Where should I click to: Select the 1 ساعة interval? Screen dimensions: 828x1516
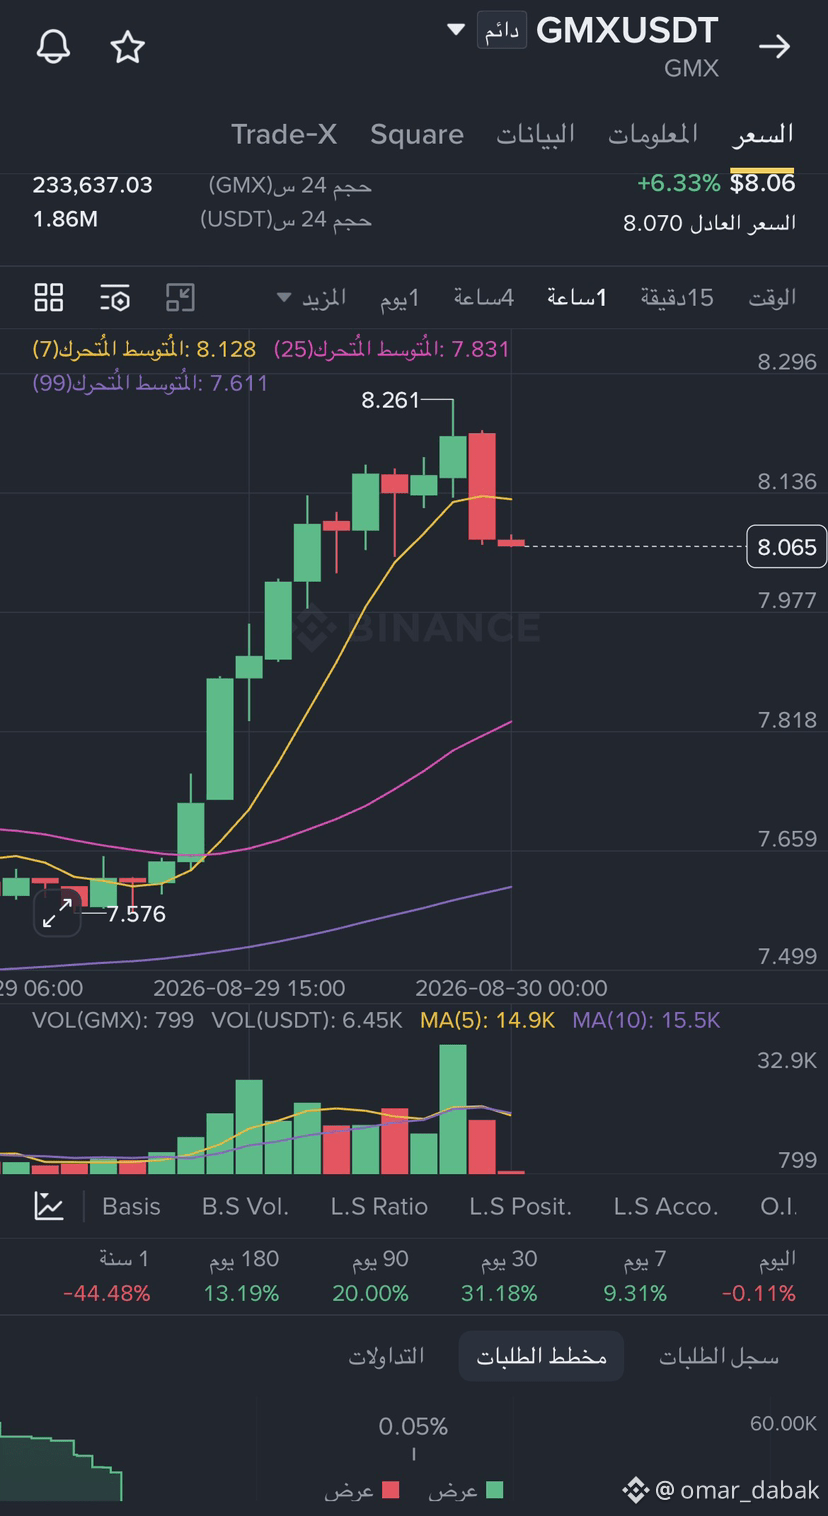[x=577, y=297]
